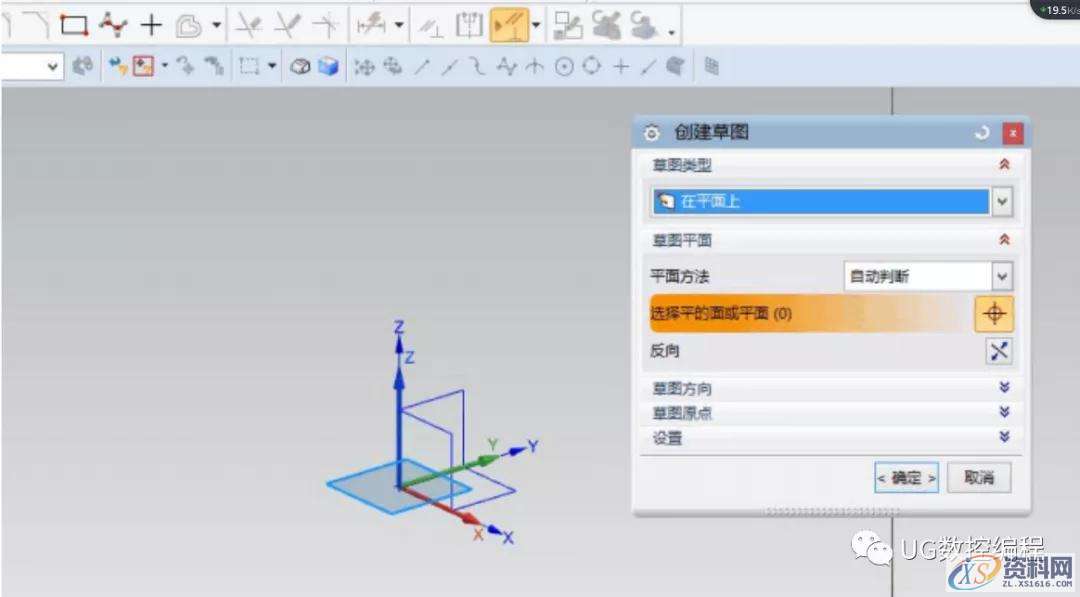Screen dimensions: 1080x597
Task: Activate the Quick Trim tool
Action: coord(248,23)
